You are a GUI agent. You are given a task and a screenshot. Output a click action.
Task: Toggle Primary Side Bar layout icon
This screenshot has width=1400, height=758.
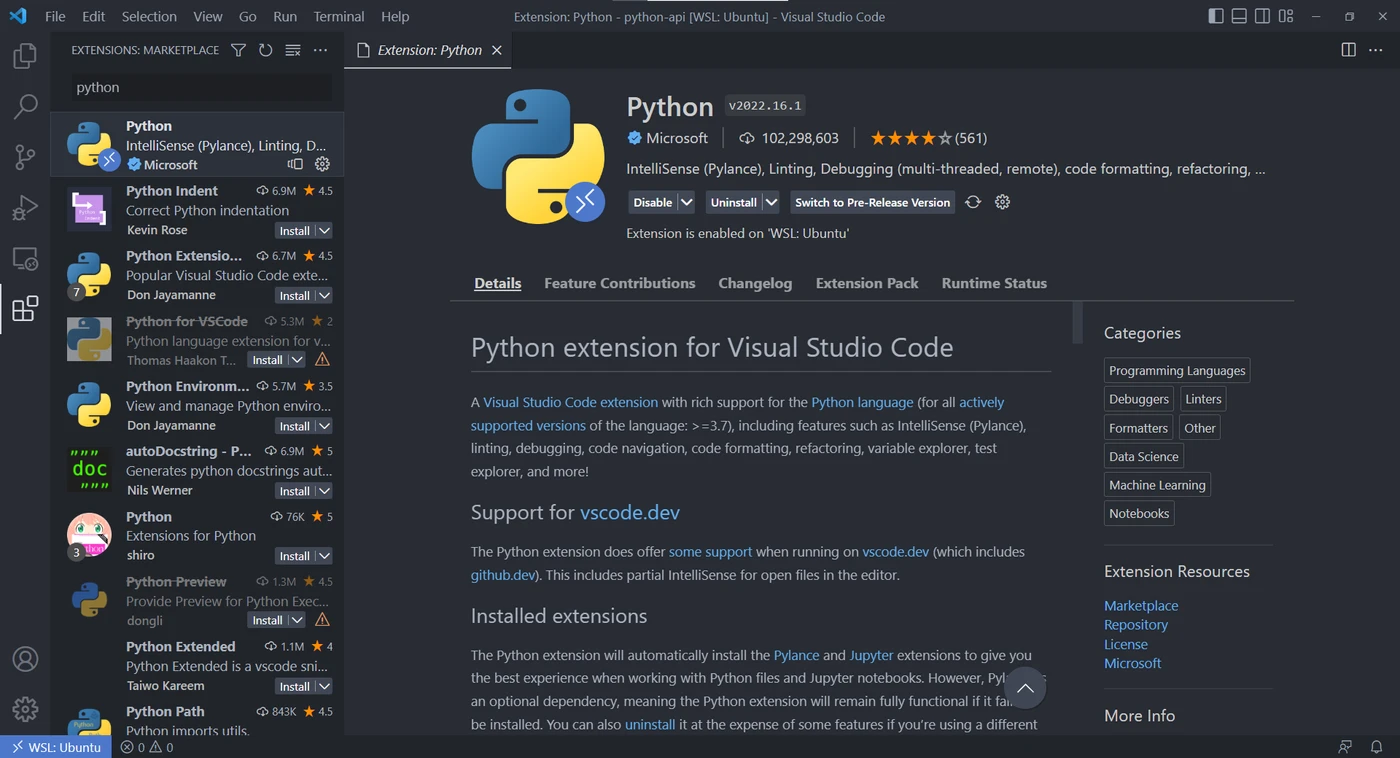[1216, 16]
